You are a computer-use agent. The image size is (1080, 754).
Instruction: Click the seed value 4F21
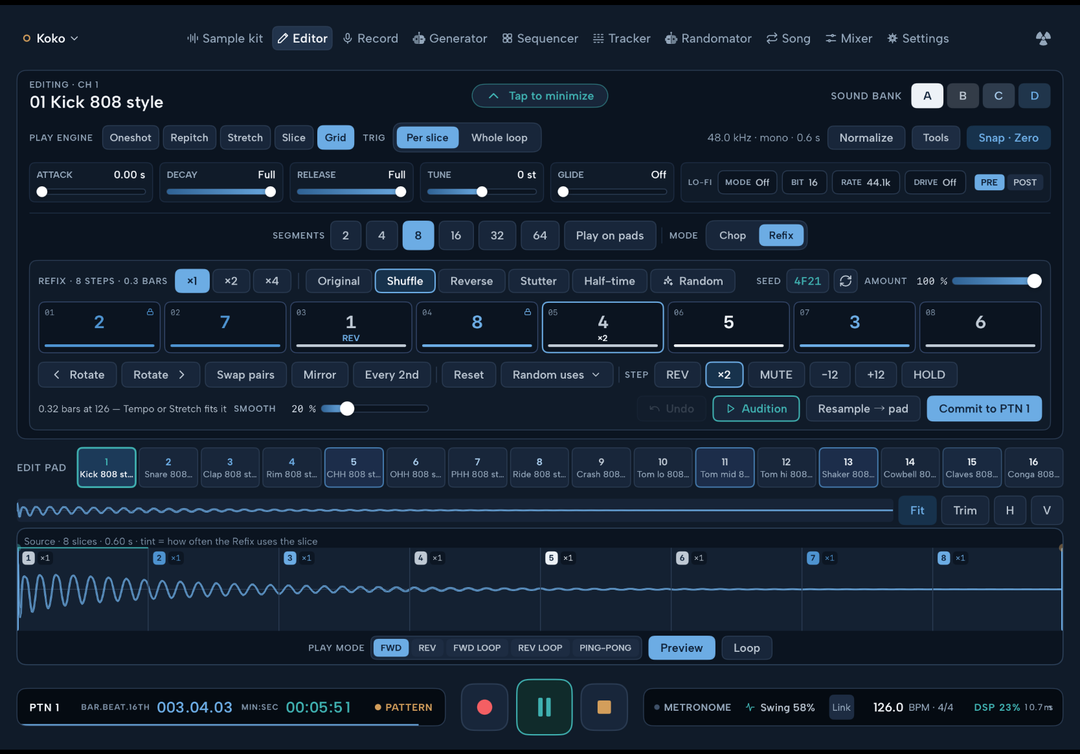pyautogui.click(x=807, y=281)
